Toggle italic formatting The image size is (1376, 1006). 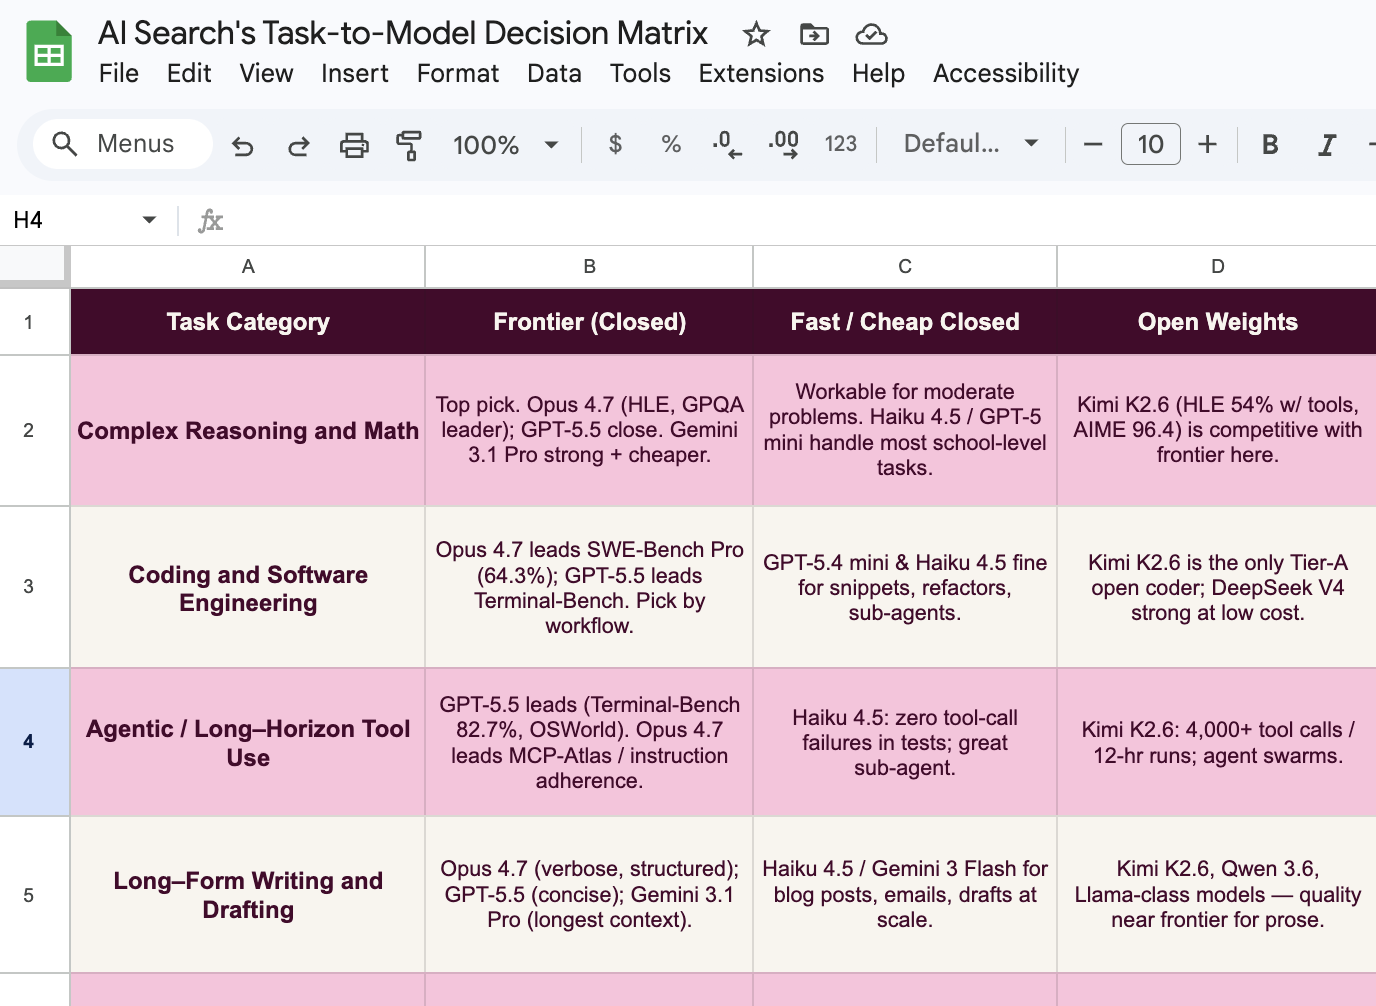(1327, 144)
